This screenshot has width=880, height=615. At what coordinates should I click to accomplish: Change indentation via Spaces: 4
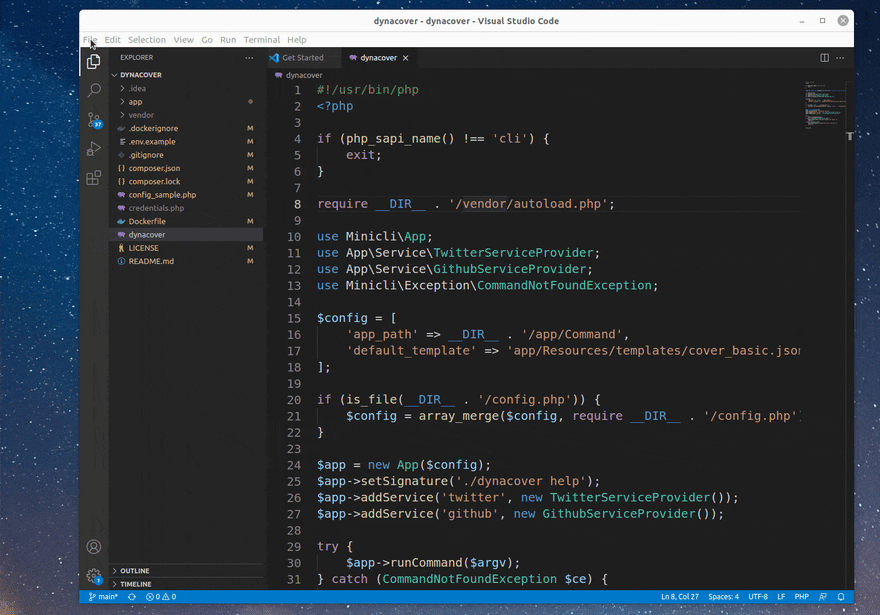click(x=723, y=596)
